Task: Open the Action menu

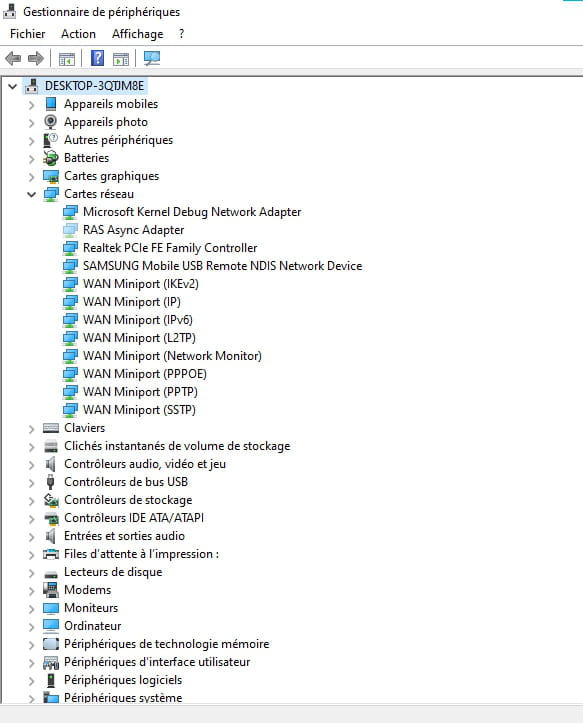Action: pyautogui.click(x=78, y=34)
